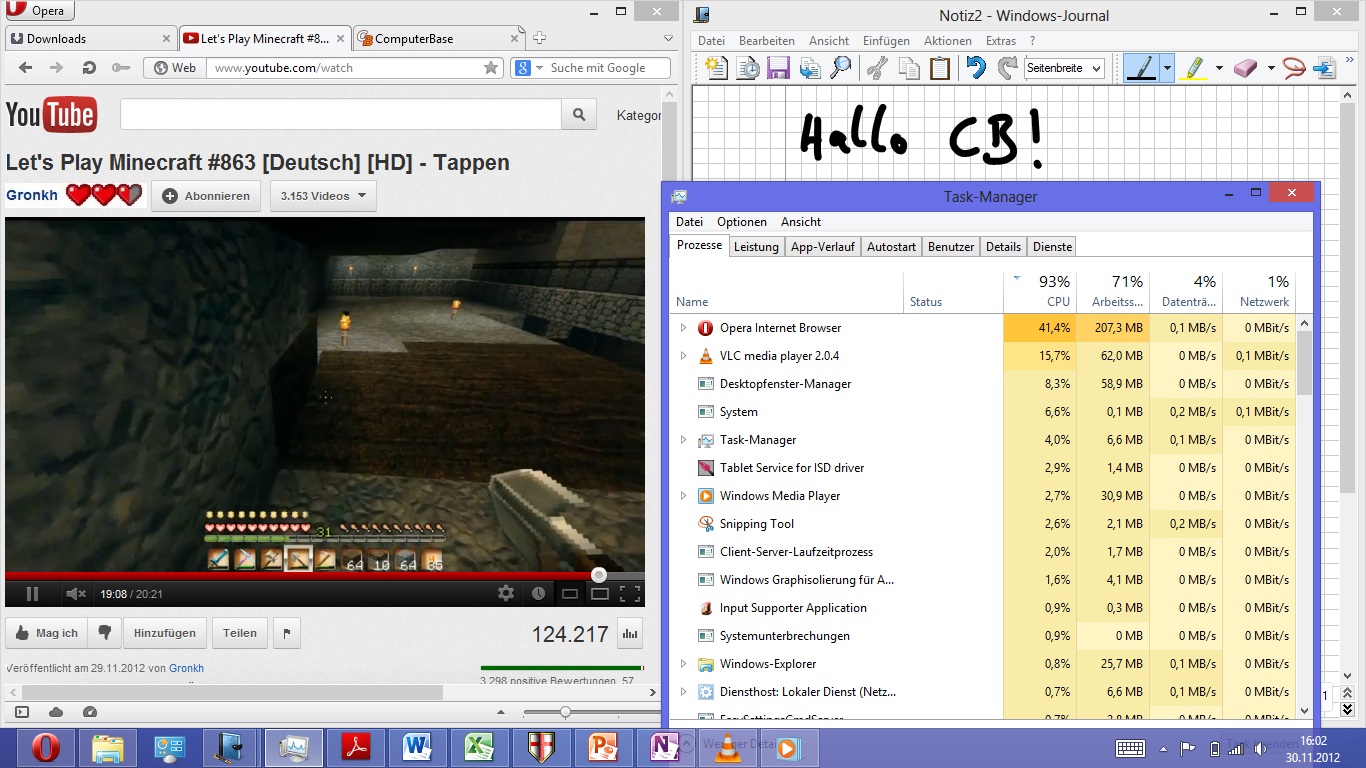
Task: Open Aktionen menu in Windows-Journal
Action: tap(947, 41)
